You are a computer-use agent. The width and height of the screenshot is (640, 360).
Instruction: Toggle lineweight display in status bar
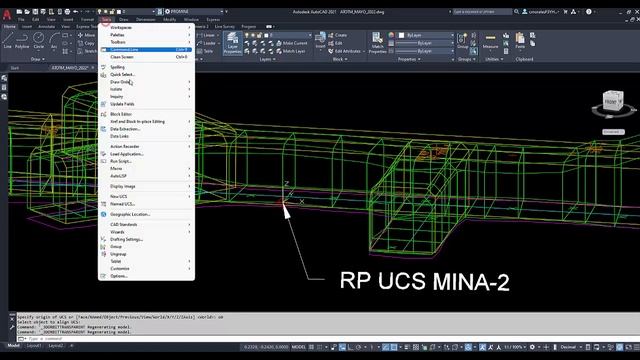coord(407,347)
